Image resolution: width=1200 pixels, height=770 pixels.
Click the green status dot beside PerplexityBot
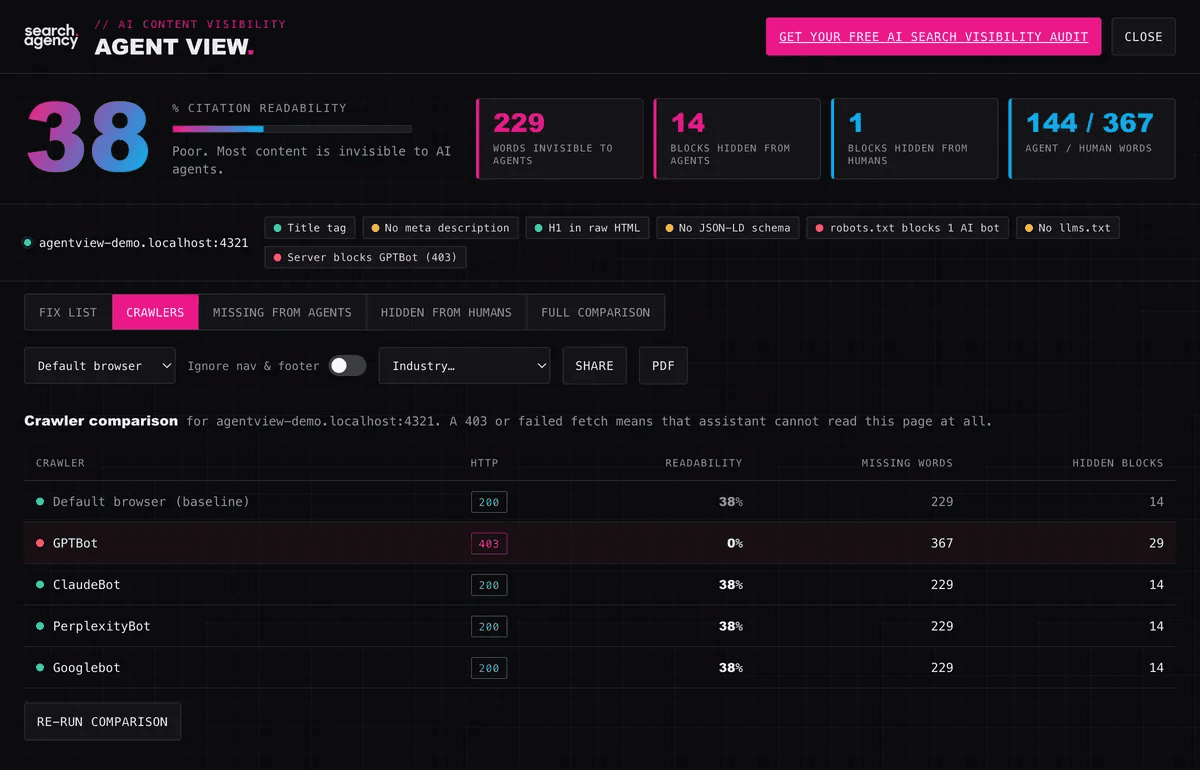pyautogui.click(x=40, y=626)
